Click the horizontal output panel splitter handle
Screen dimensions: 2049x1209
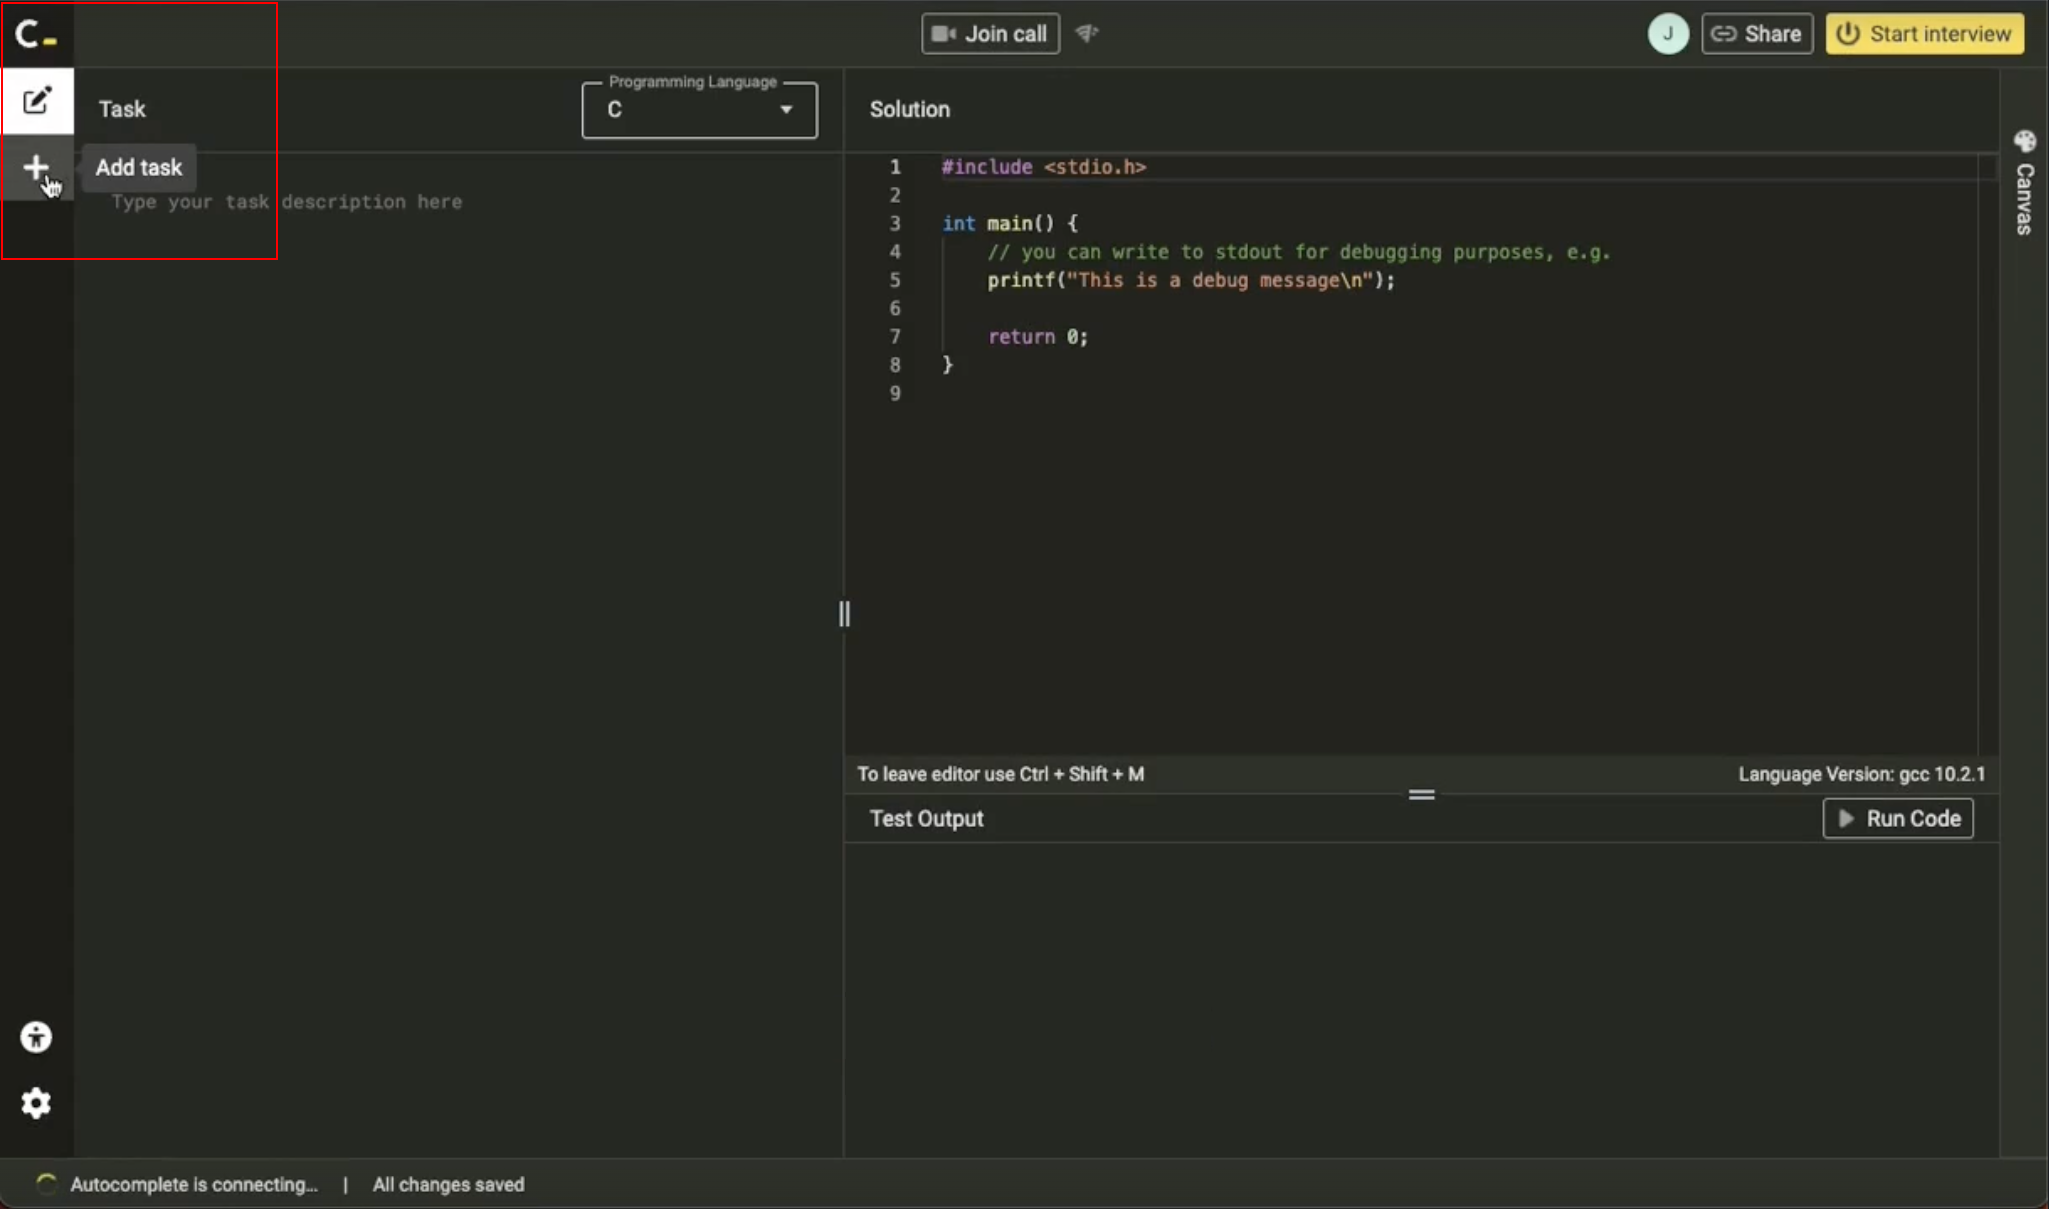pyautogui.click(x=1422, y=795)
